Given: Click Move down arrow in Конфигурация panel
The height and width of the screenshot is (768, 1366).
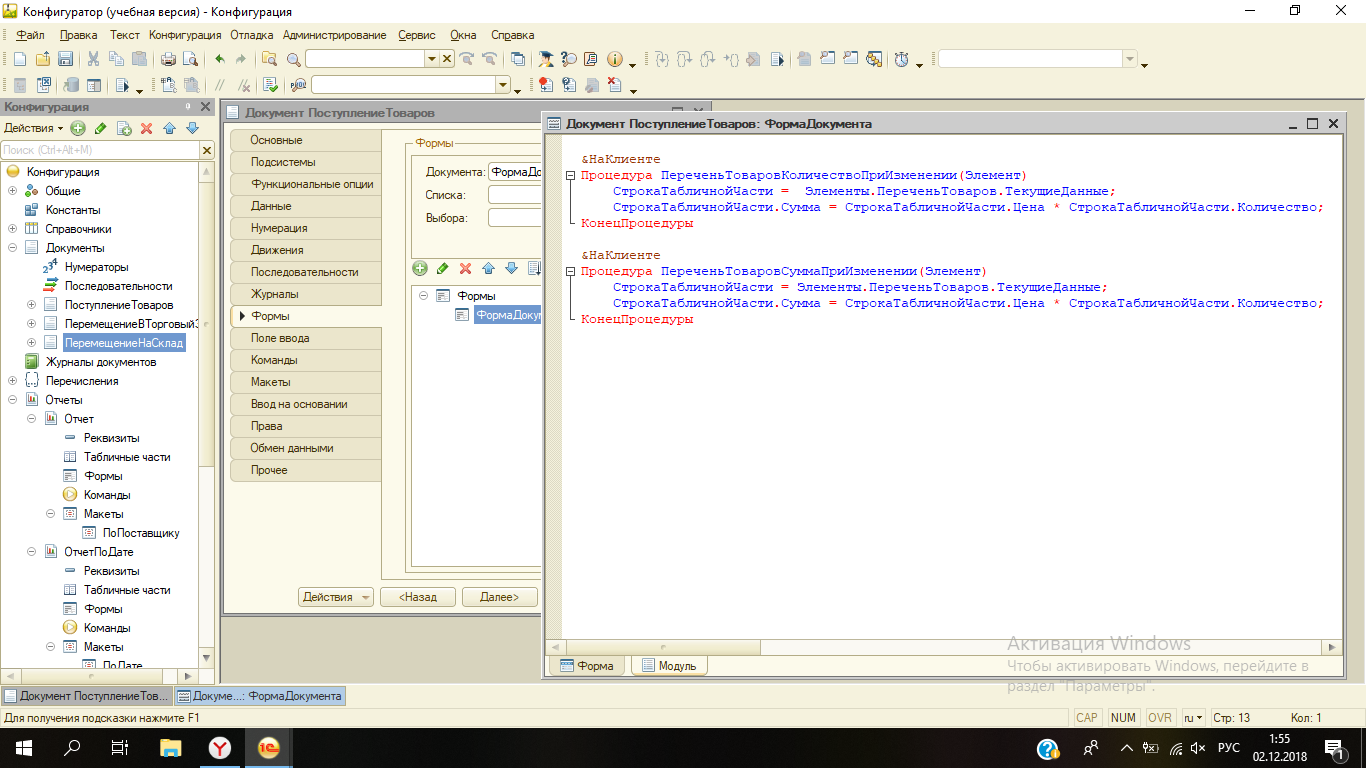Looking at the screenshot, I should click(192, 128).
